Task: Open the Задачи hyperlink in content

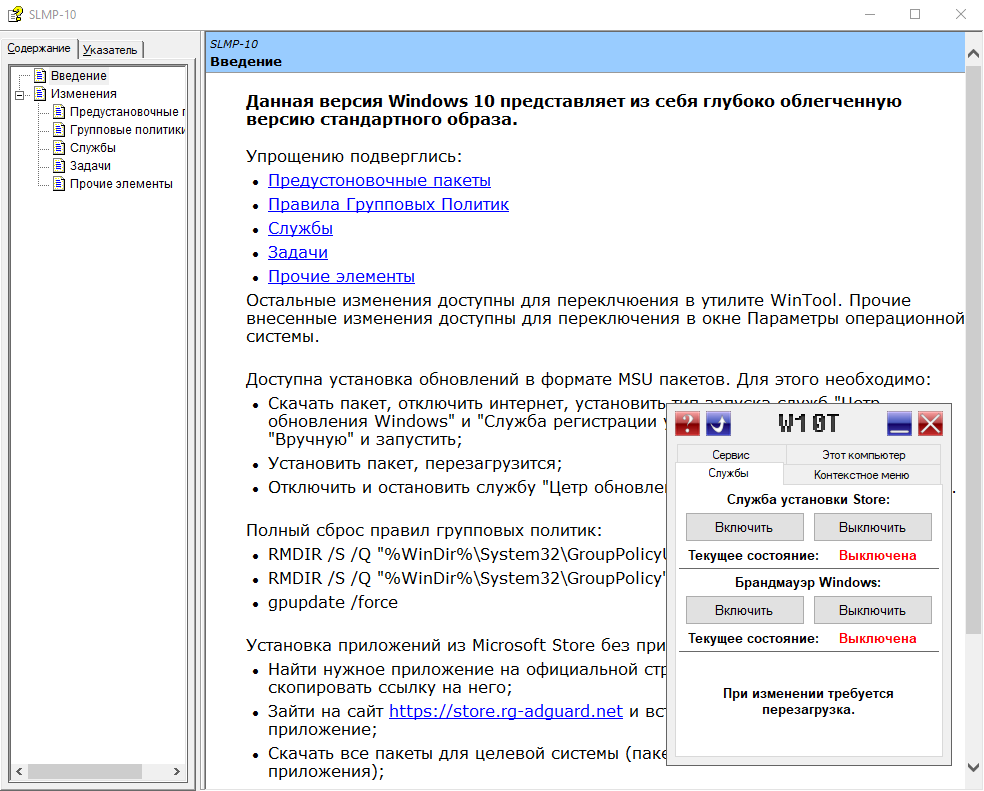Action: 297,252
